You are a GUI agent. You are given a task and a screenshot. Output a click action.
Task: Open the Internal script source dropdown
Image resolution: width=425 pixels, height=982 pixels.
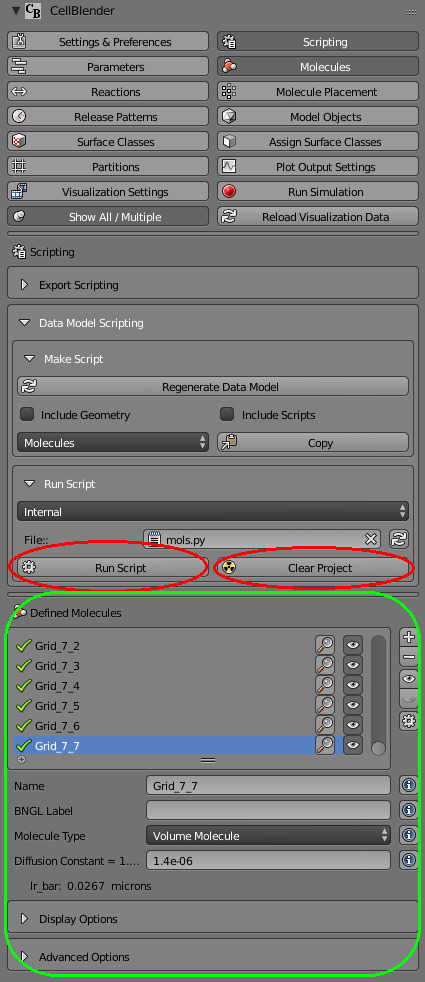click(213, 512)
